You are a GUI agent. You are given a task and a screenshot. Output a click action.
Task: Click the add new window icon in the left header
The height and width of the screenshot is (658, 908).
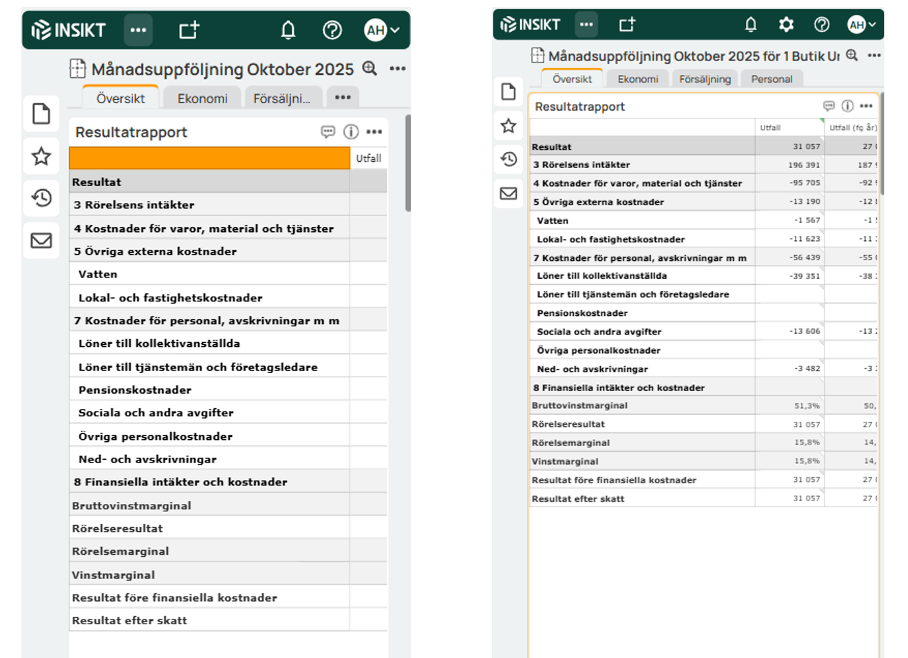(188, 30)
